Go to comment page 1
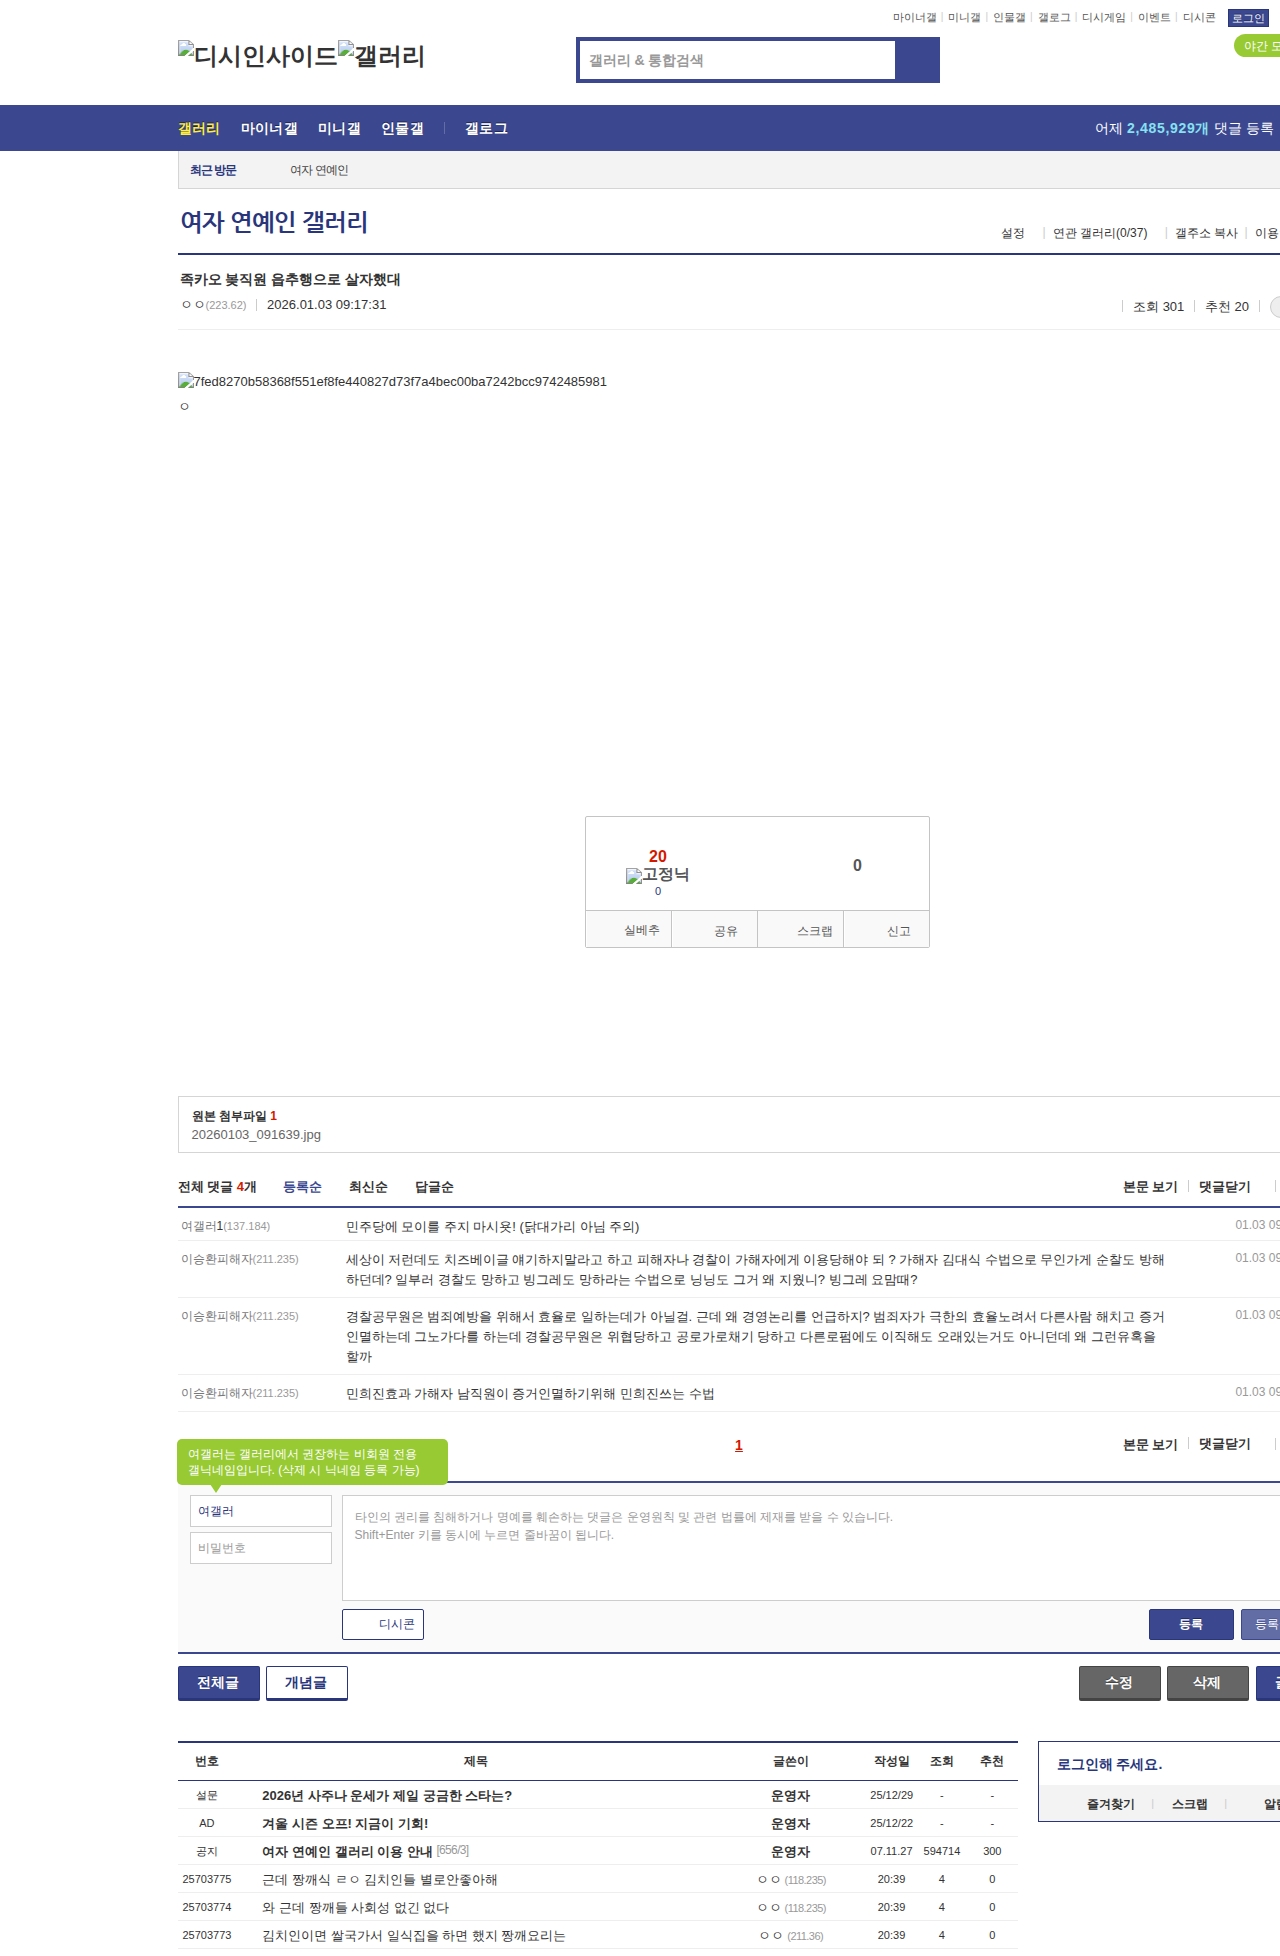Image resolution: width=1280 pixels, height=1956 pixels. point(739,1445)
